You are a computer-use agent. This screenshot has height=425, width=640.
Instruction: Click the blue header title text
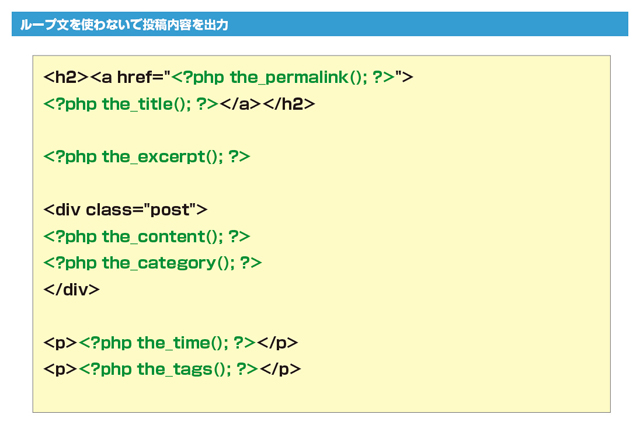[124, 24]
